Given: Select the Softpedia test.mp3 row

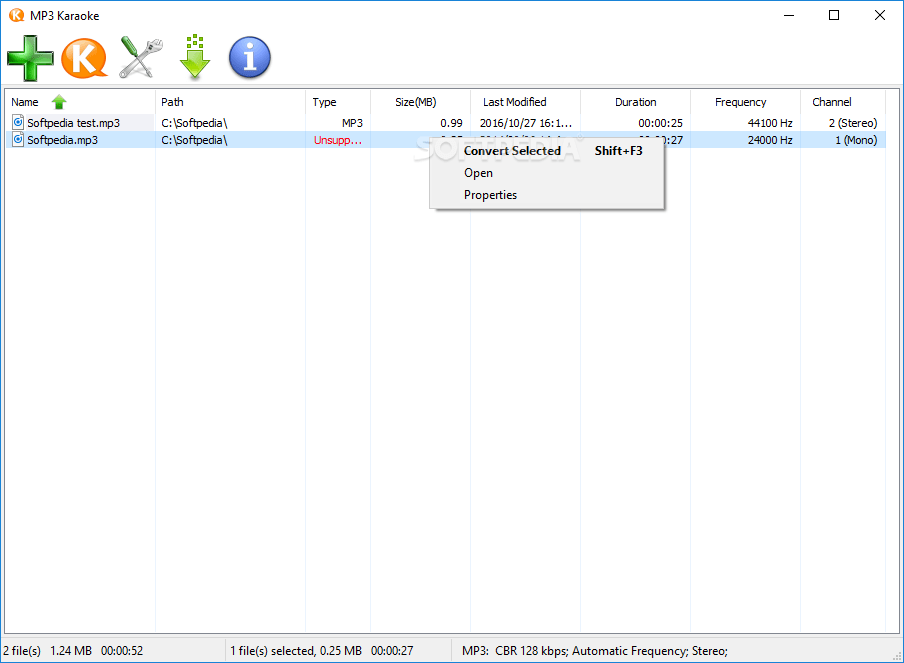Looking at the screenshot, I should click(80, 122).
